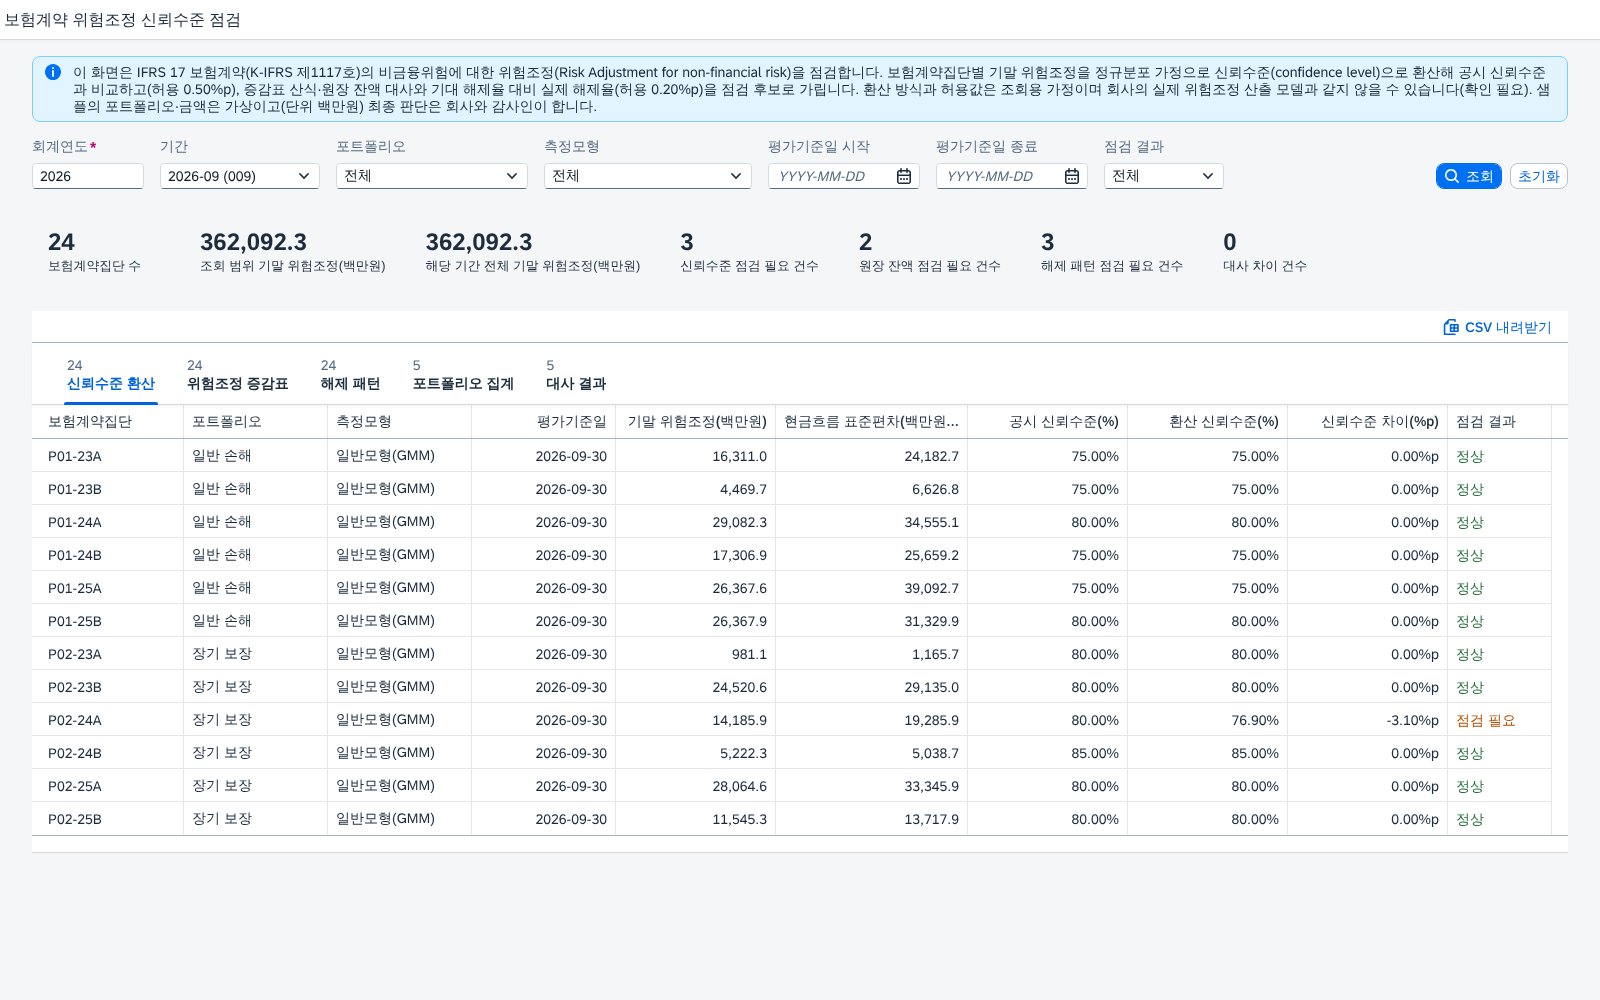1600x1000 pixels.
Task: Open the 평가기준일 종료 calendar picker icon
Action: 1072,176
